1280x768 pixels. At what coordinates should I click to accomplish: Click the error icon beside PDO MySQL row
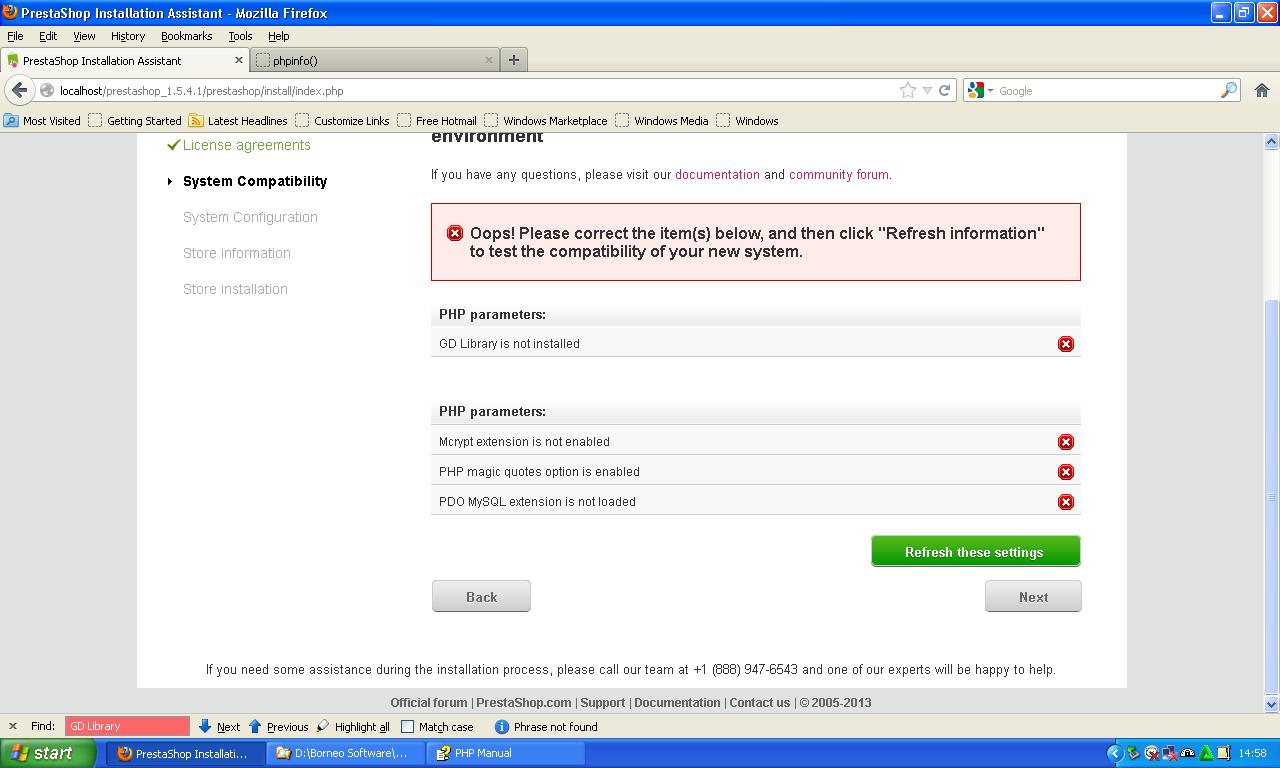click(x=1066, y=502)
